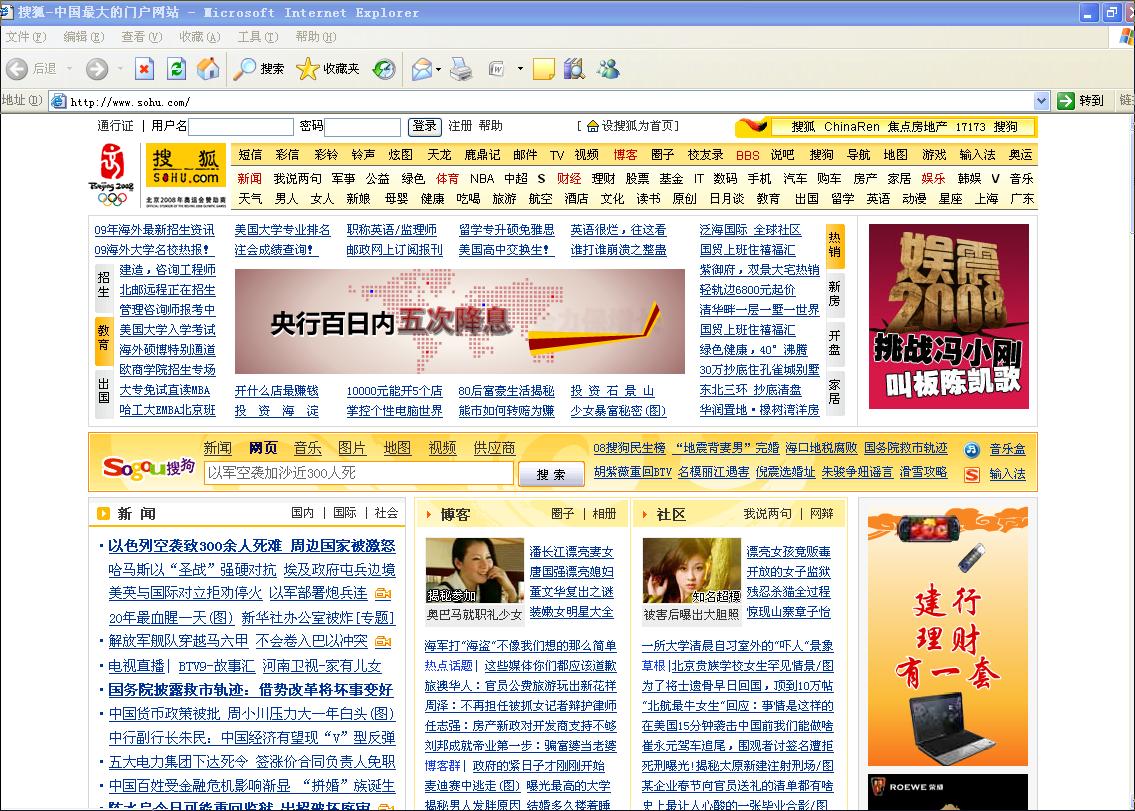Click the Sogou 搜索 button

pyautogui.click(x=551, y=474)
